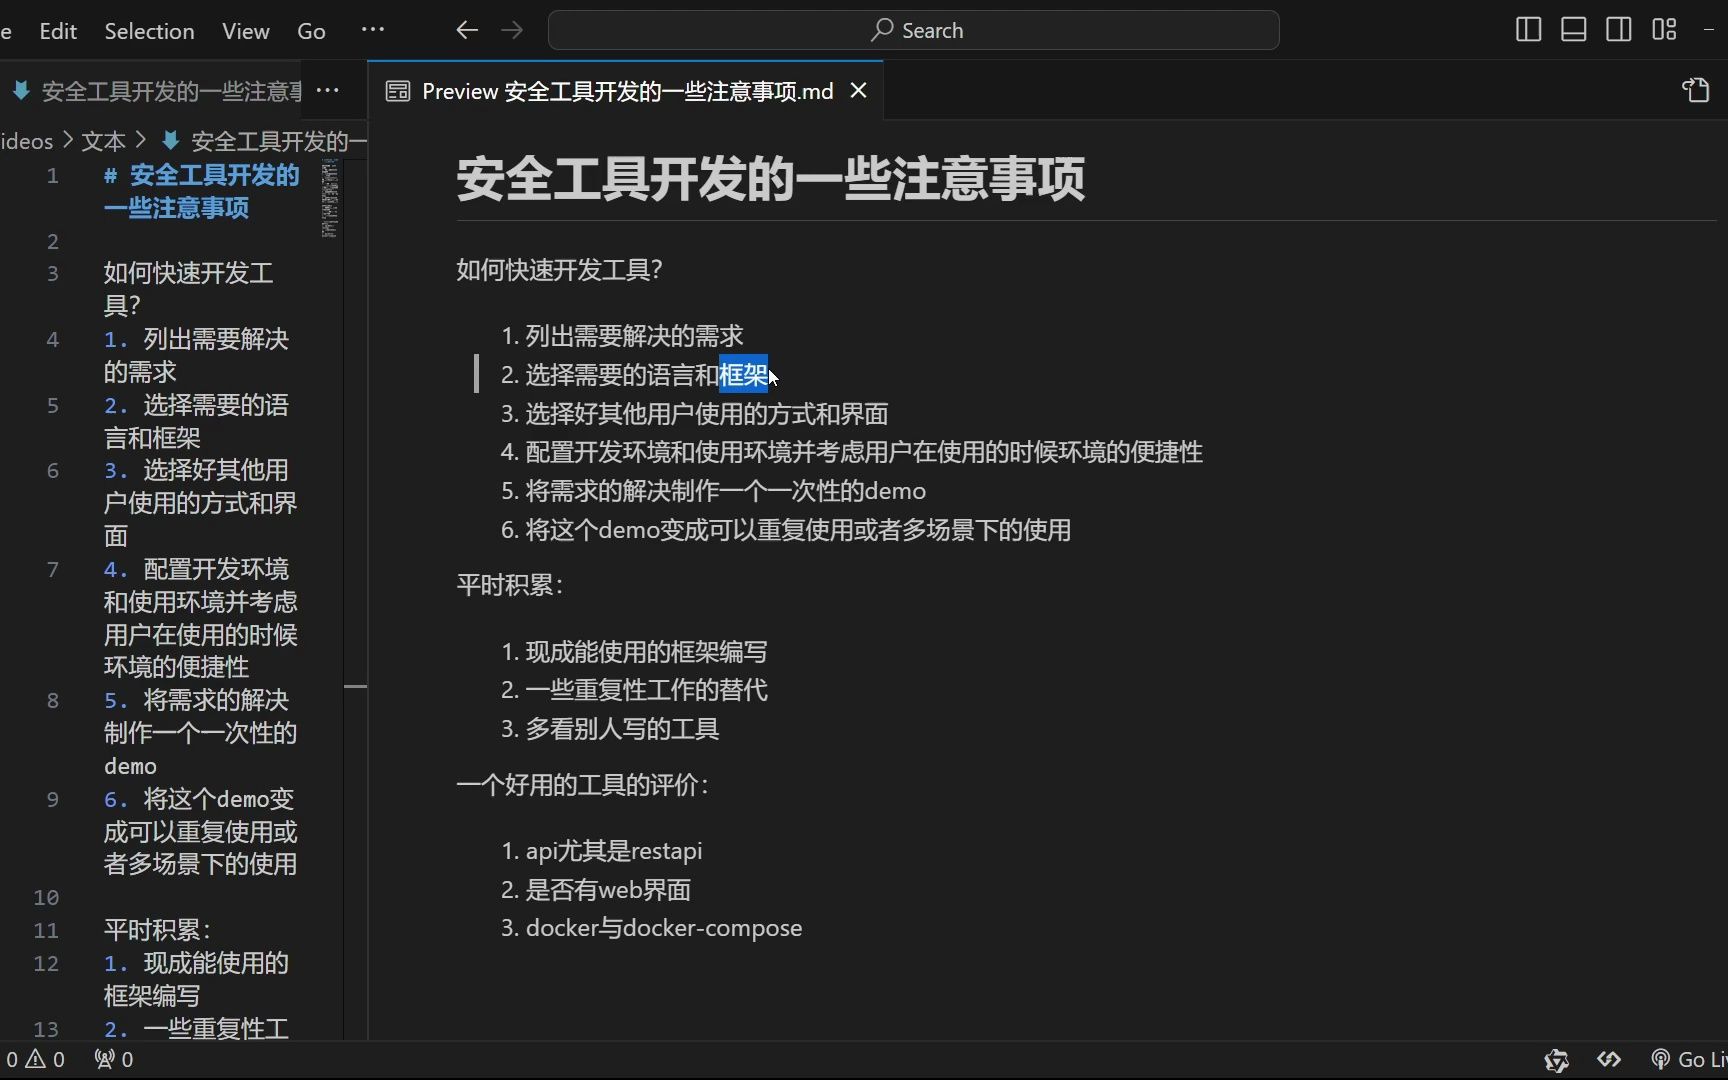1728x1080 pixels.
Task: Click source line '1. 列出需要解决的需求'
Action: [196, 355]
